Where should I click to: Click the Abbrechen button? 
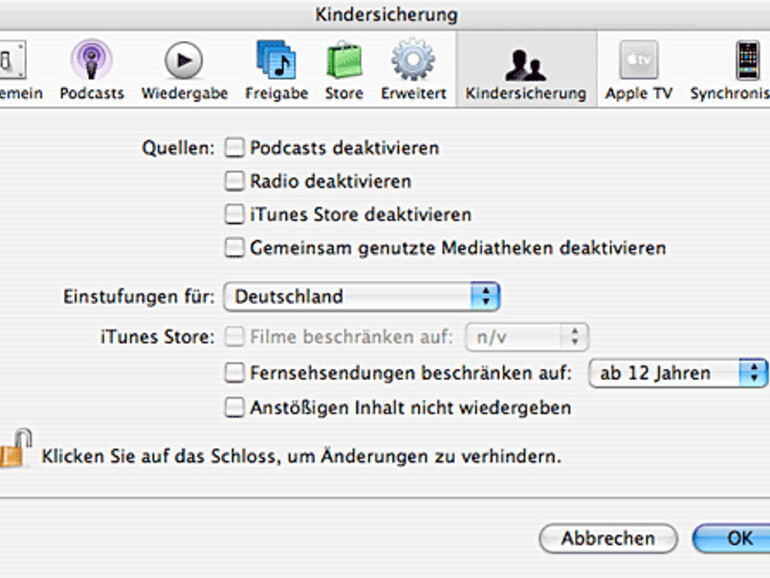point(608,538)
